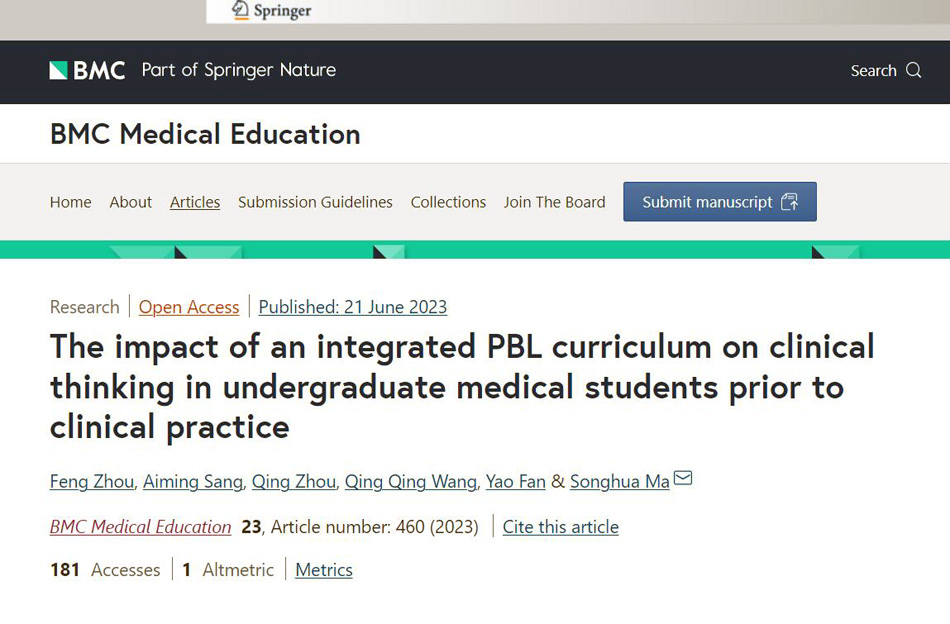Browse the Collections section
The width and height of the screenshot is (950, 624).
[x=448, y=202]
